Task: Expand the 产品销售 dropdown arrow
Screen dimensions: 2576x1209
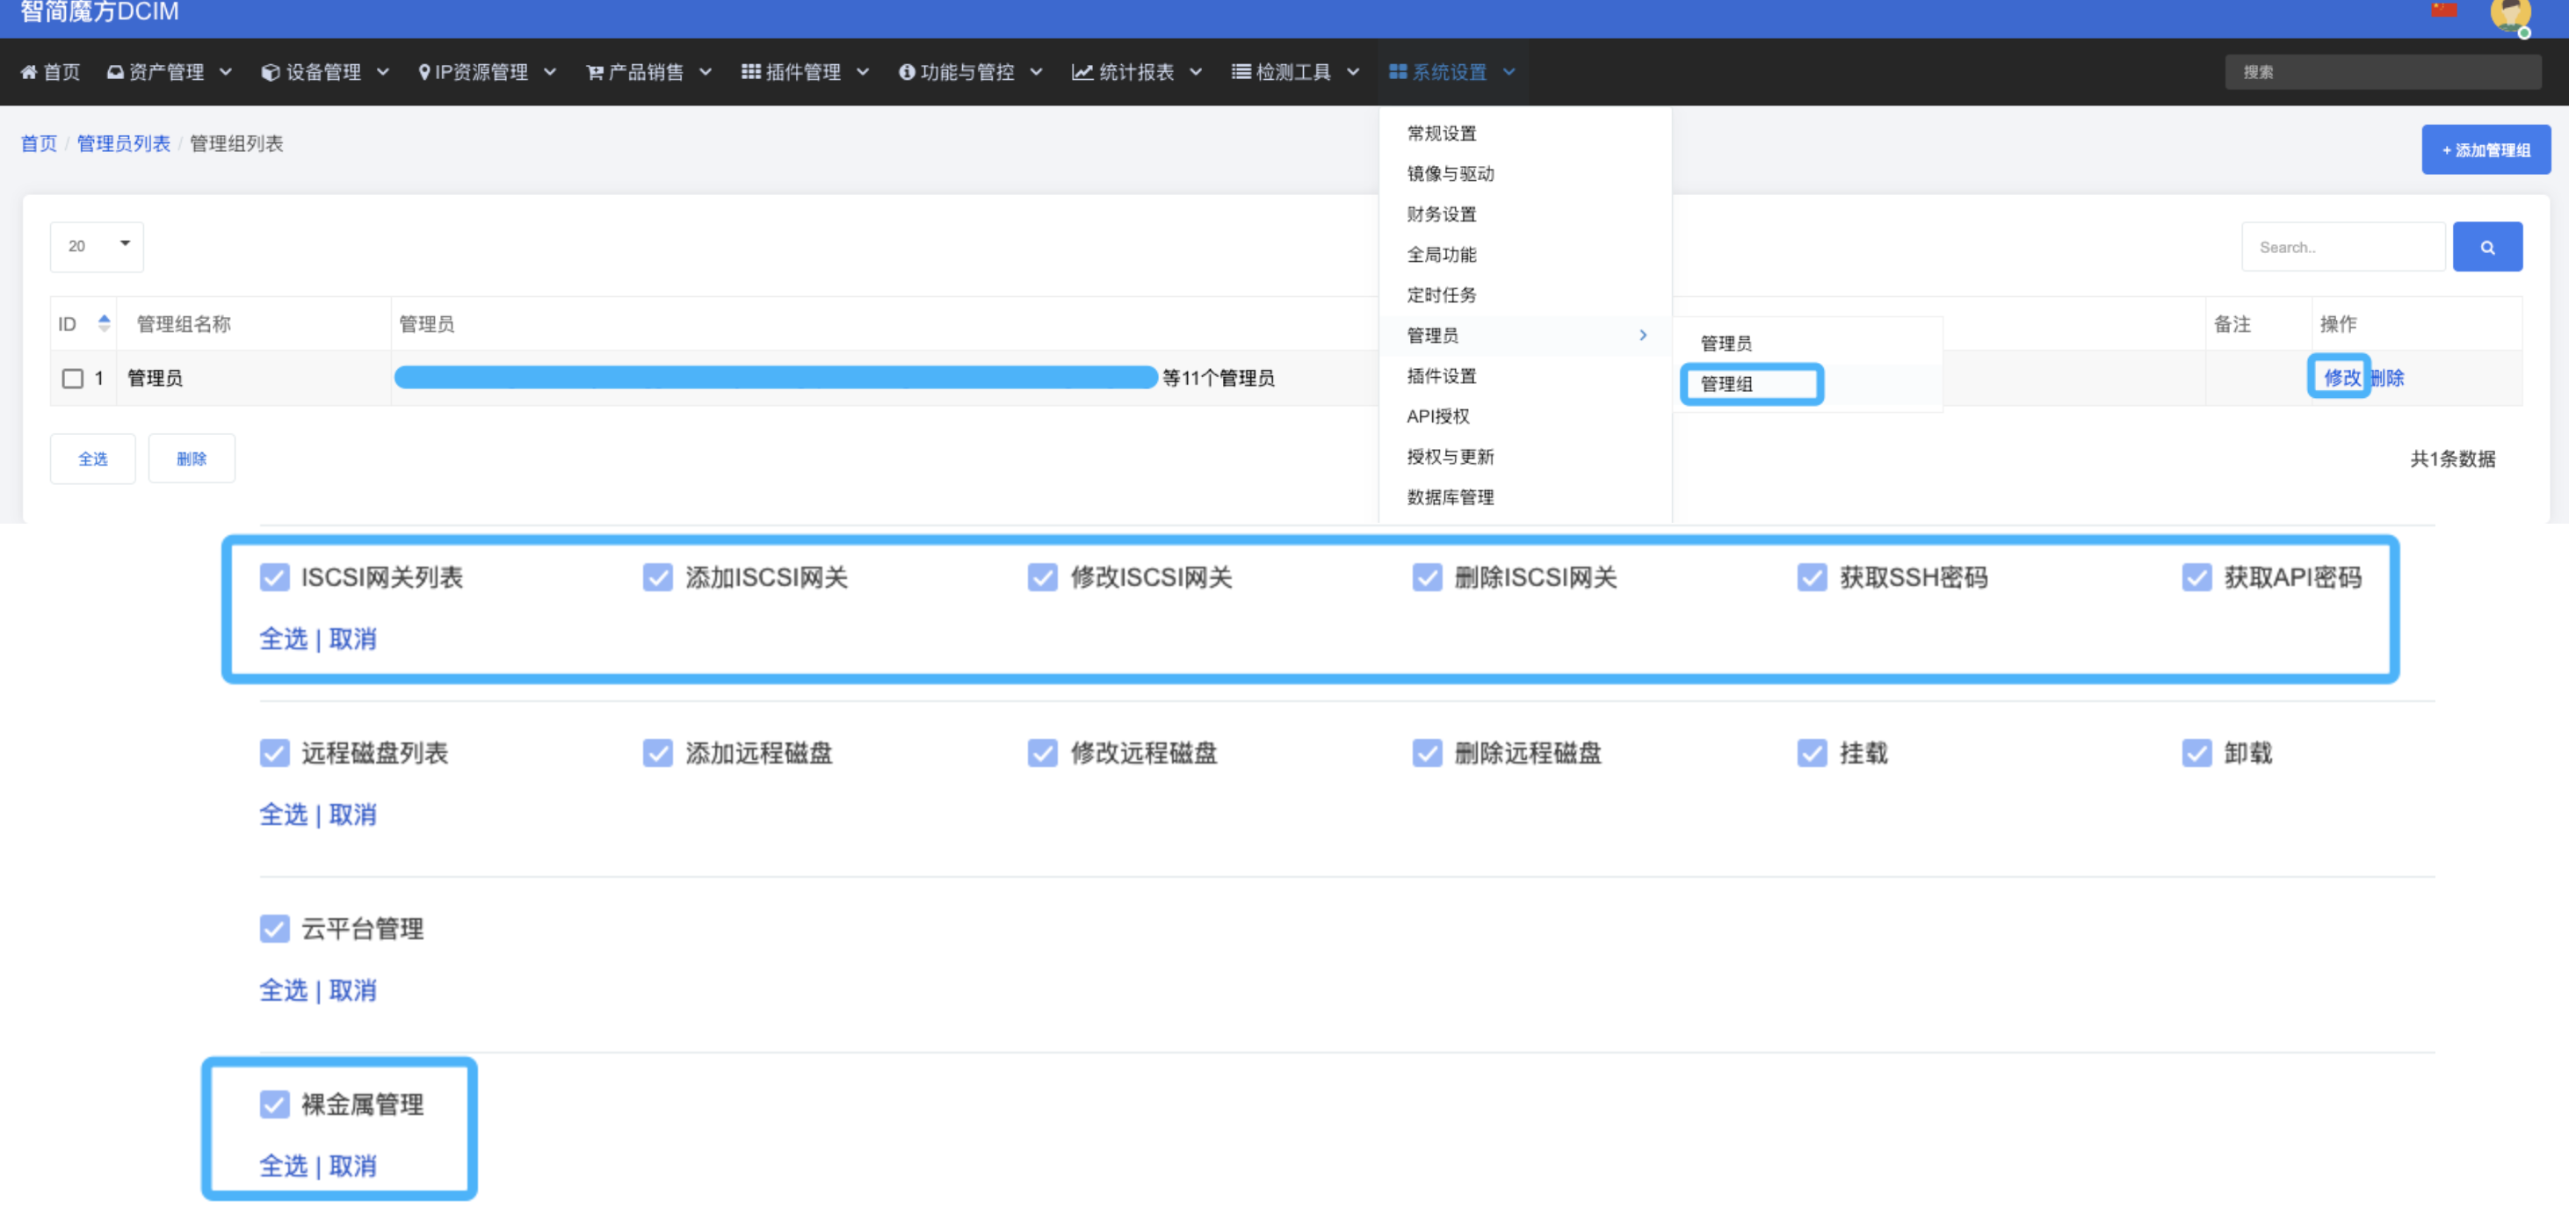Action: 707,72
